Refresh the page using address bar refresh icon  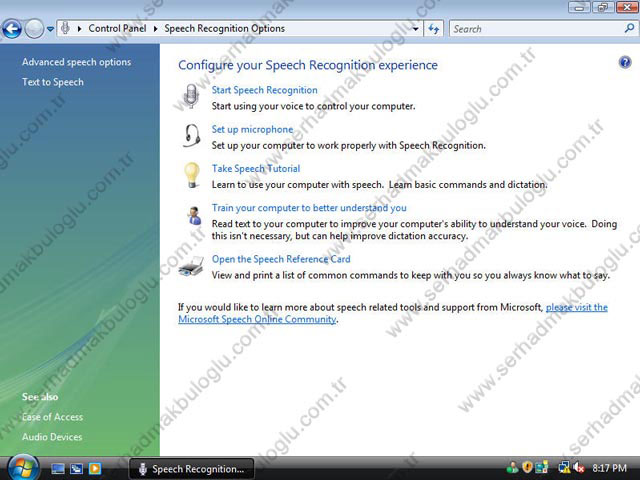434,29
